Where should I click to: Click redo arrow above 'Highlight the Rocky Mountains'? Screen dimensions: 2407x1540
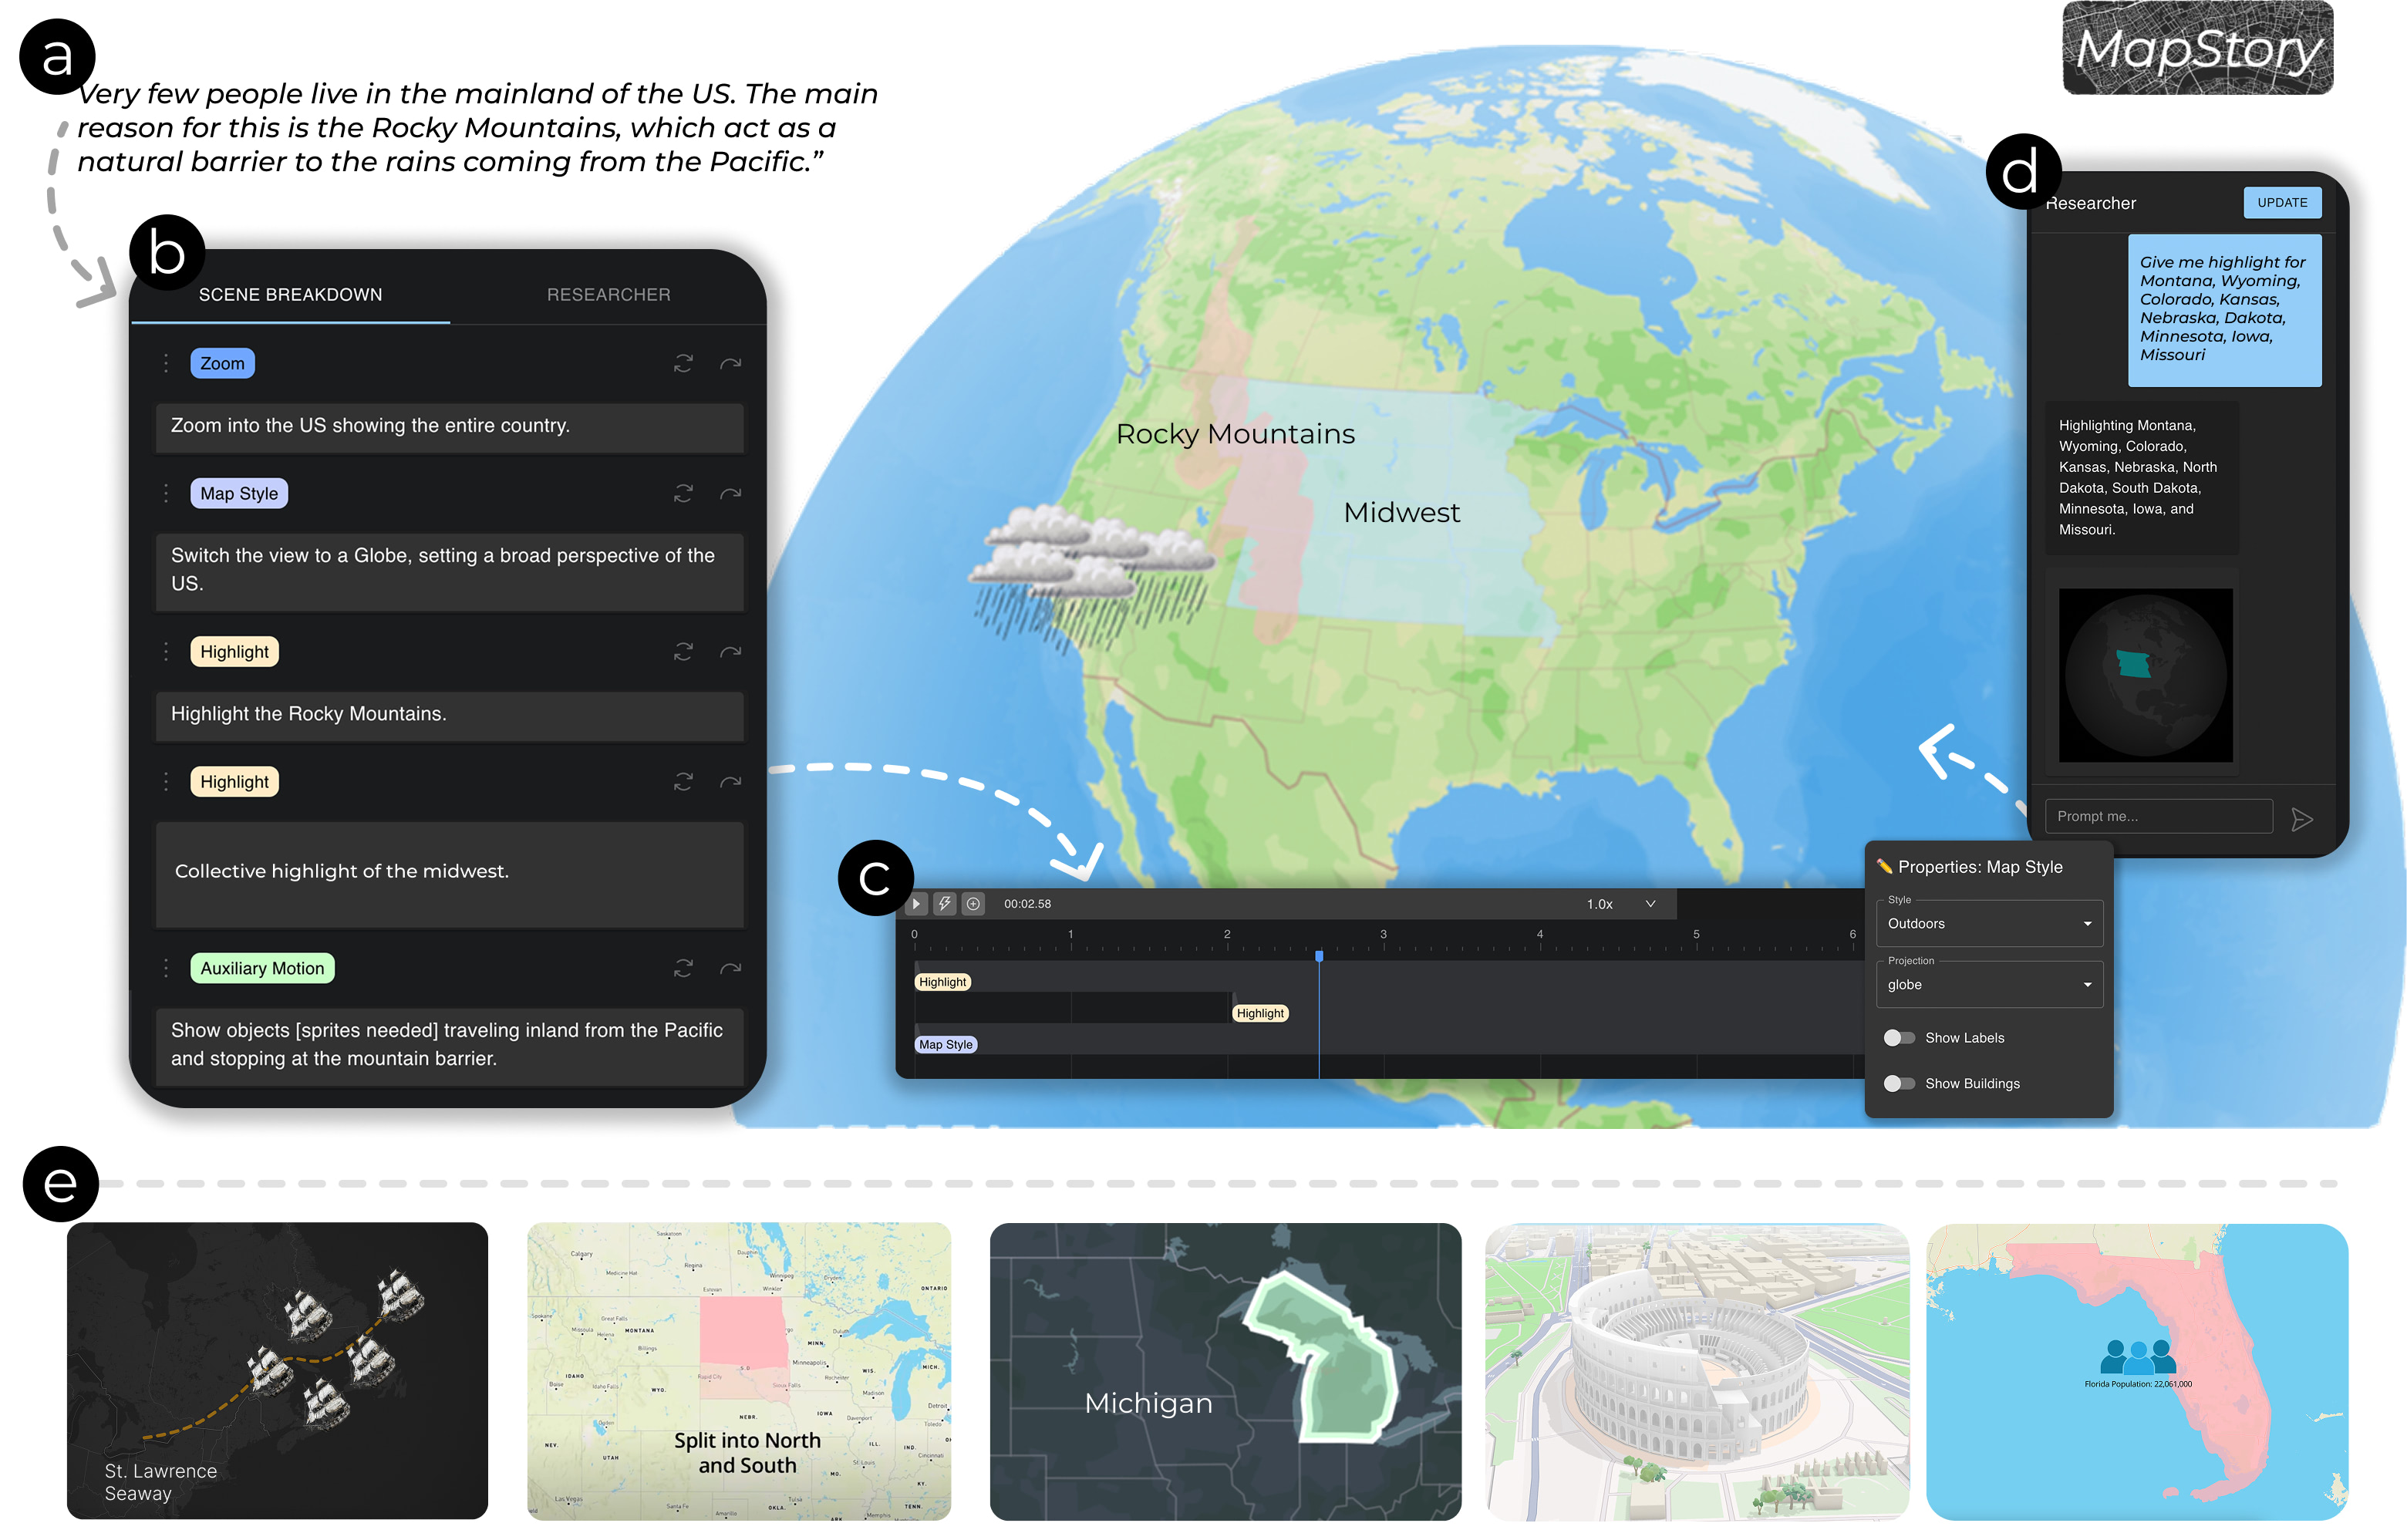click(731, 652)
